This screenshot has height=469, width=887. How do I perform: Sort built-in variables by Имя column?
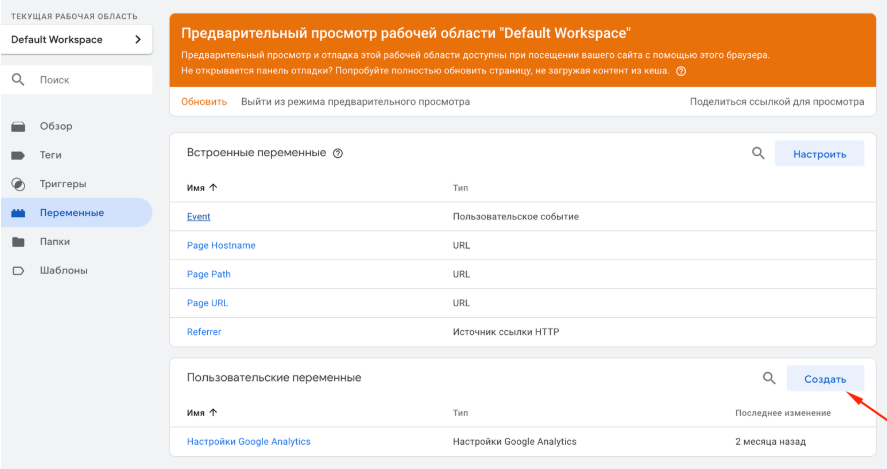tap(202, 188)
